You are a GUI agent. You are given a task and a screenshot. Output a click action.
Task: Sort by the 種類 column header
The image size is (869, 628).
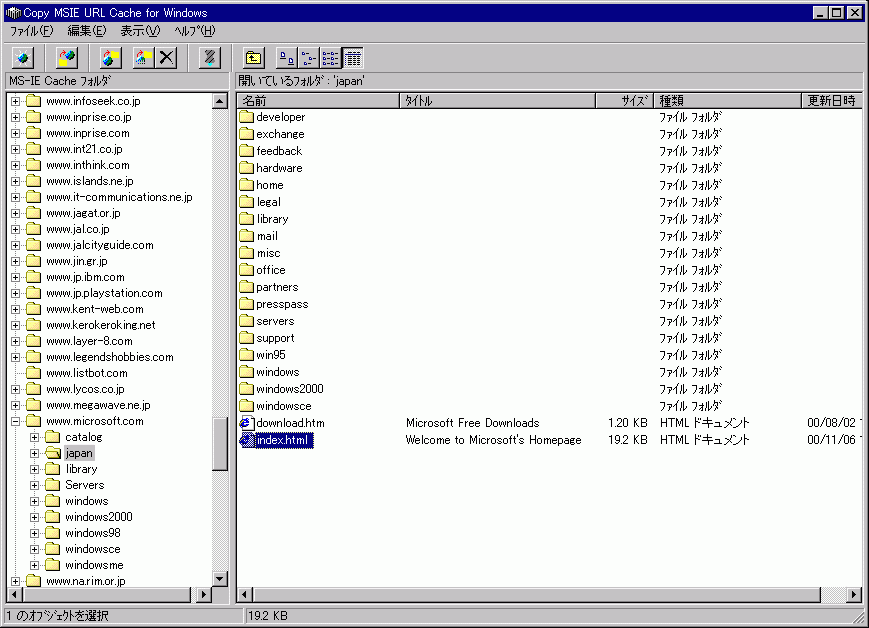point(728,100)
